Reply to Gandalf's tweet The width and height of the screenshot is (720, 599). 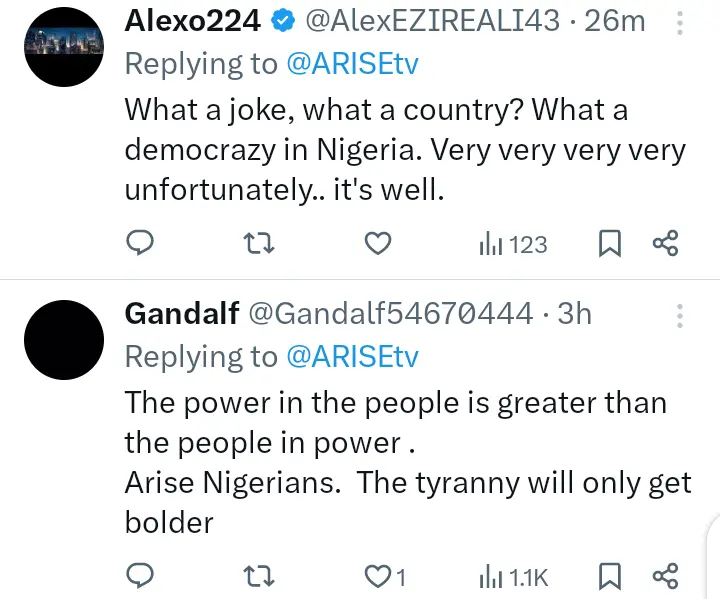click(x=141, y=575)
